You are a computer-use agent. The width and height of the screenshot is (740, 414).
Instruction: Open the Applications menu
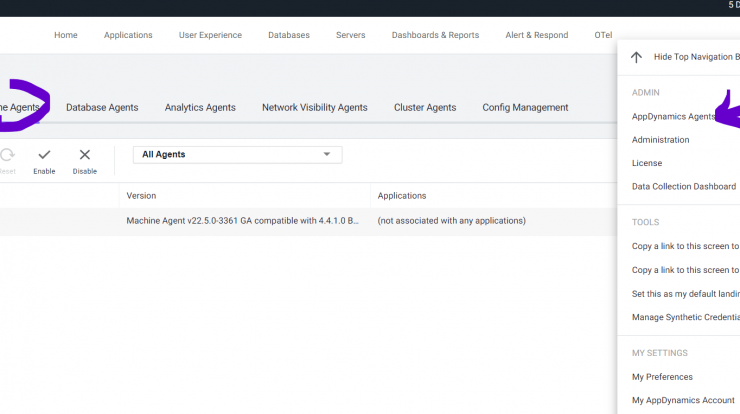coord(128,35)
